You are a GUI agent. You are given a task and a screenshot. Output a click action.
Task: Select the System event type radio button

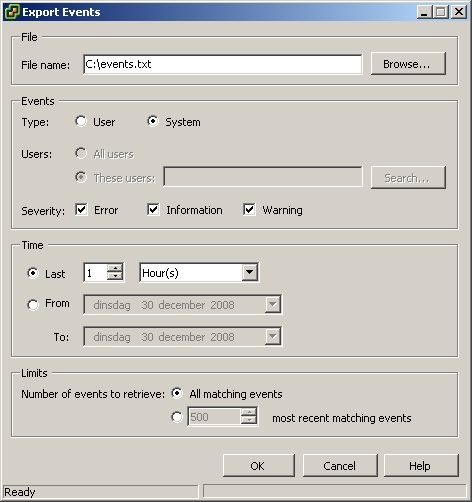153,121
